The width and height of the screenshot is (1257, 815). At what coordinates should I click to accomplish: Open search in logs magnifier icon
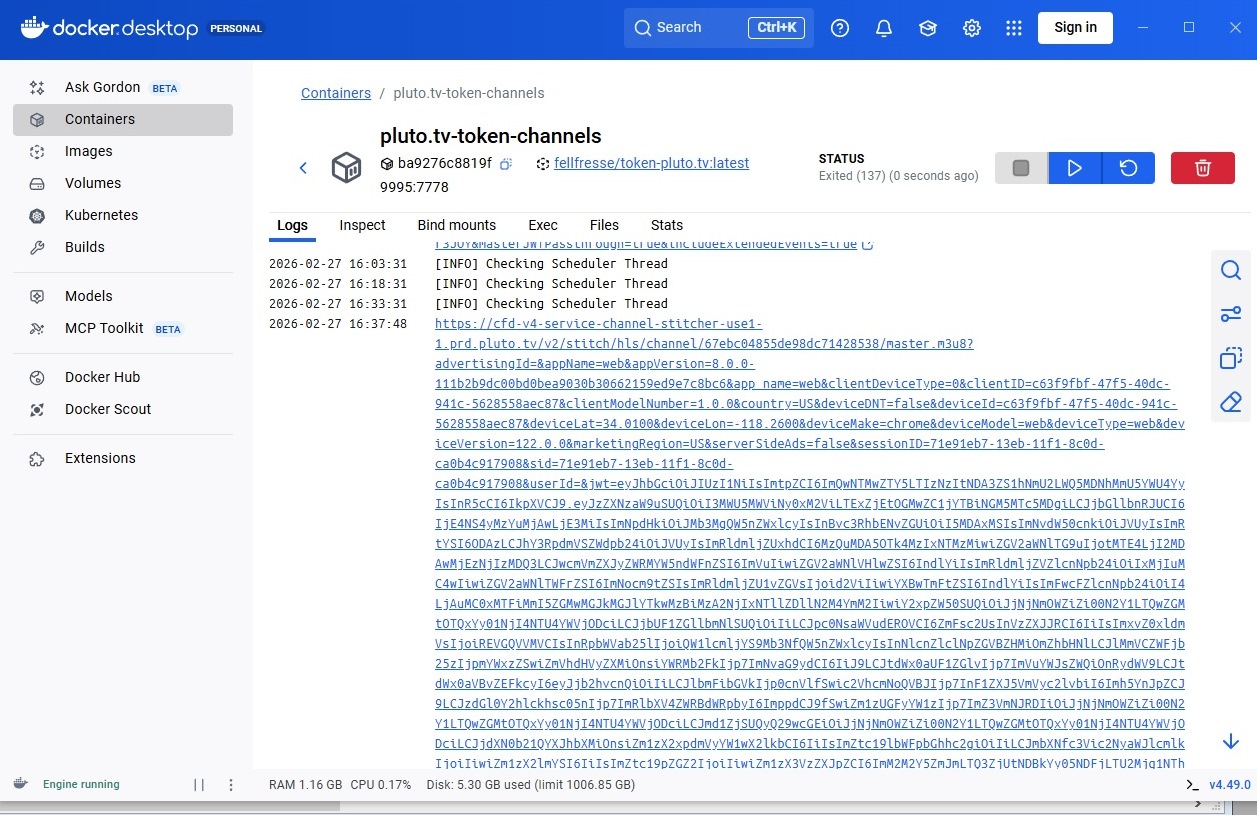[x=1231, y=270]
